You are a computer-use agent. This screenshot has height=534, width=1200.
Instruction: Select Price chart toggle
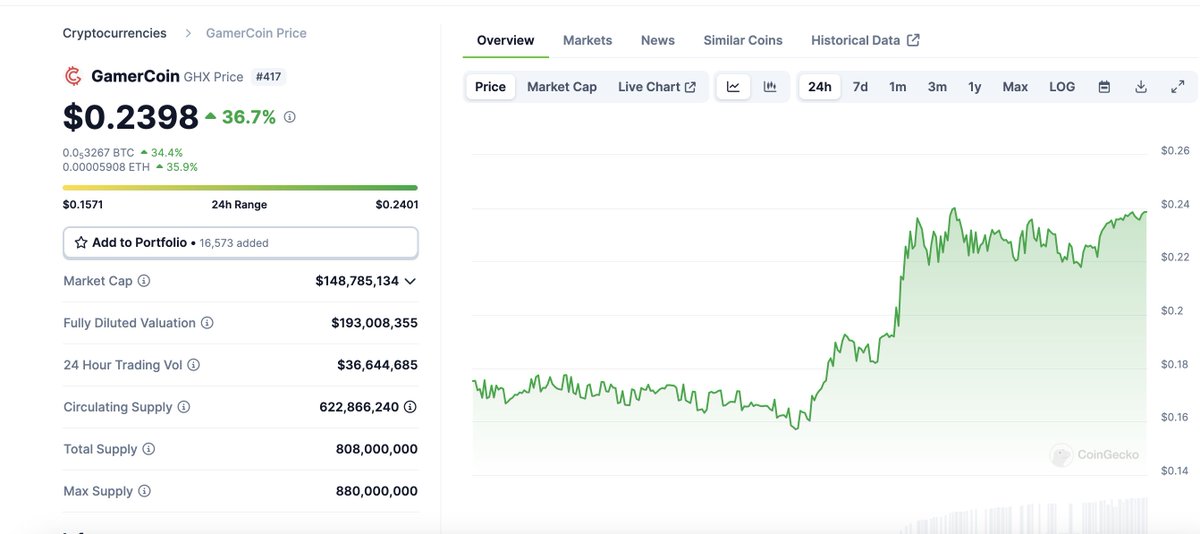pyautogui.click(x=490, y=87)
